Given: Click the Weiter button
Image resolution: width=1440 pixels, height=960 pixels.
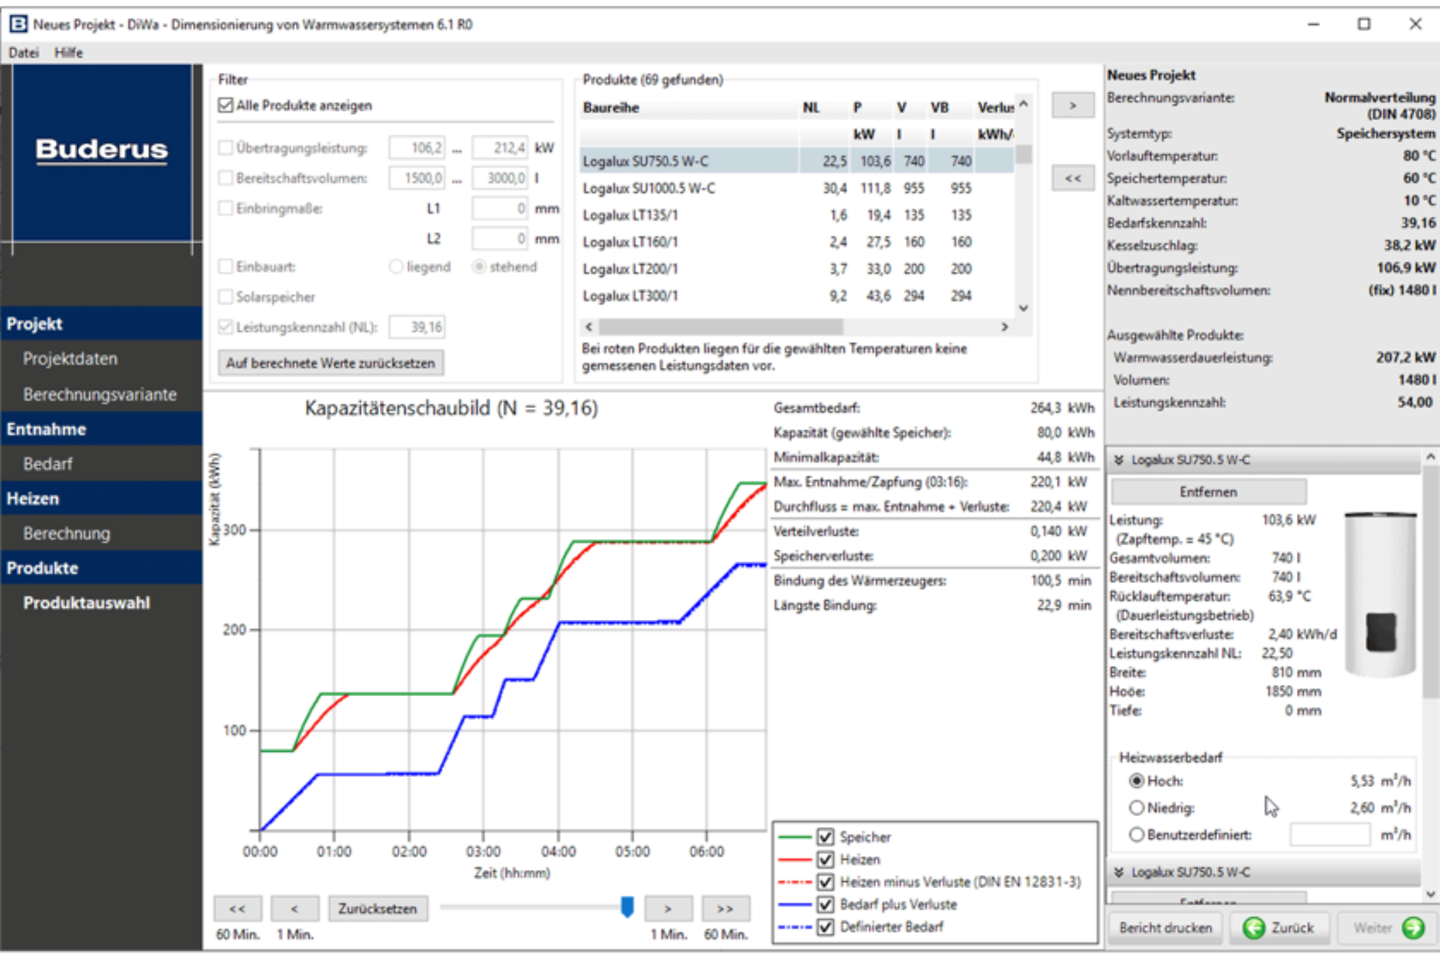Looking at the screenshot, I should pyautogui.click(x=1387, y=928).
